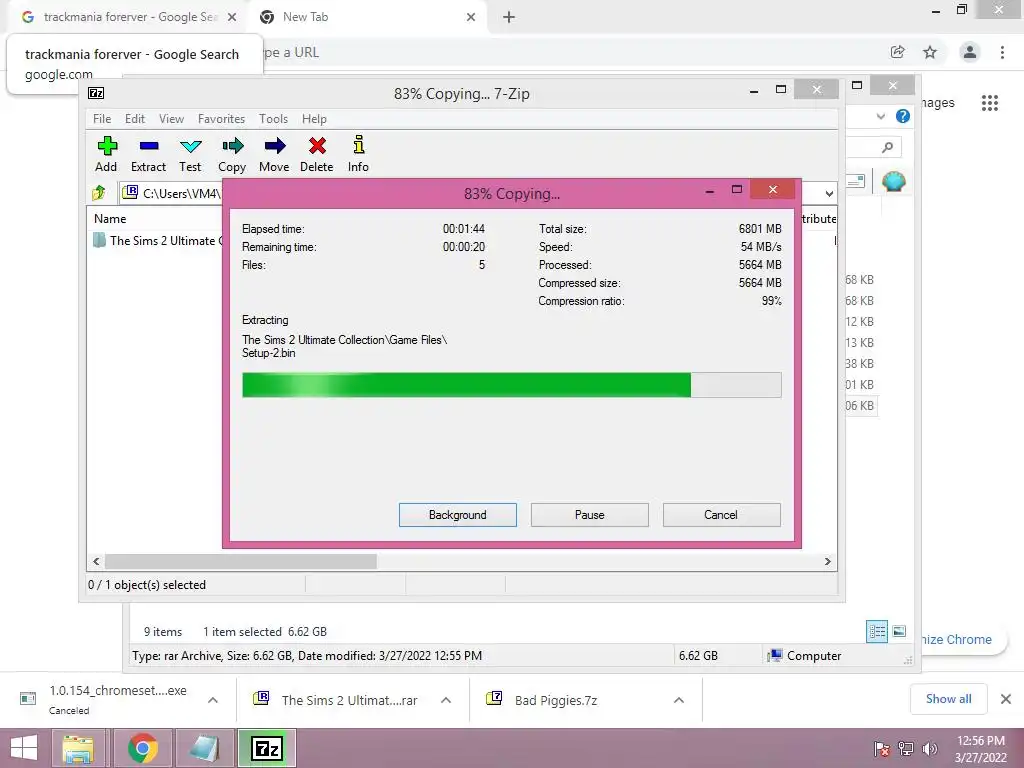
Task: Switch to Chrome on the taskbar
Action: 142,748
